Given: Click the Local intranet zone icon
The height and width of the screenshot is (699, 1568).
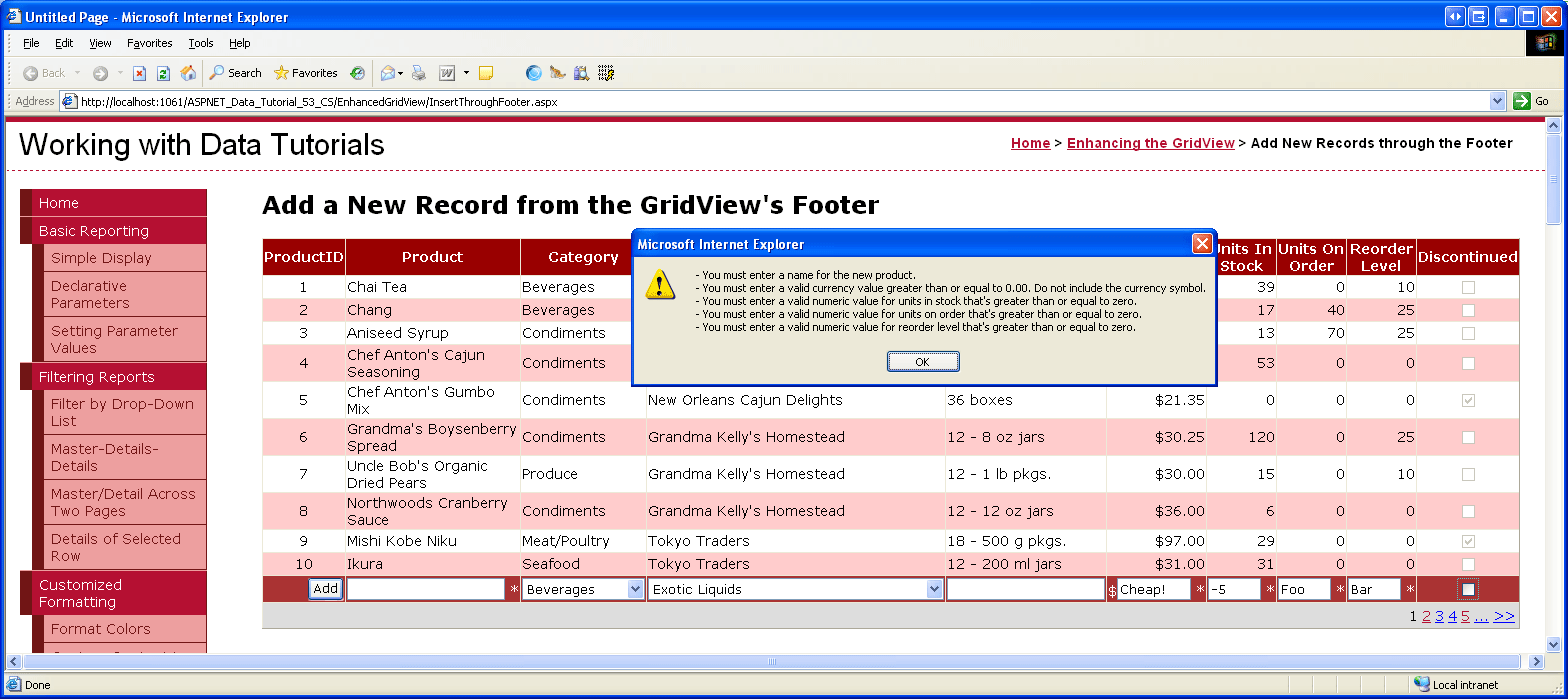Looking at the screenshot, I should click(x=1422, y=684).
